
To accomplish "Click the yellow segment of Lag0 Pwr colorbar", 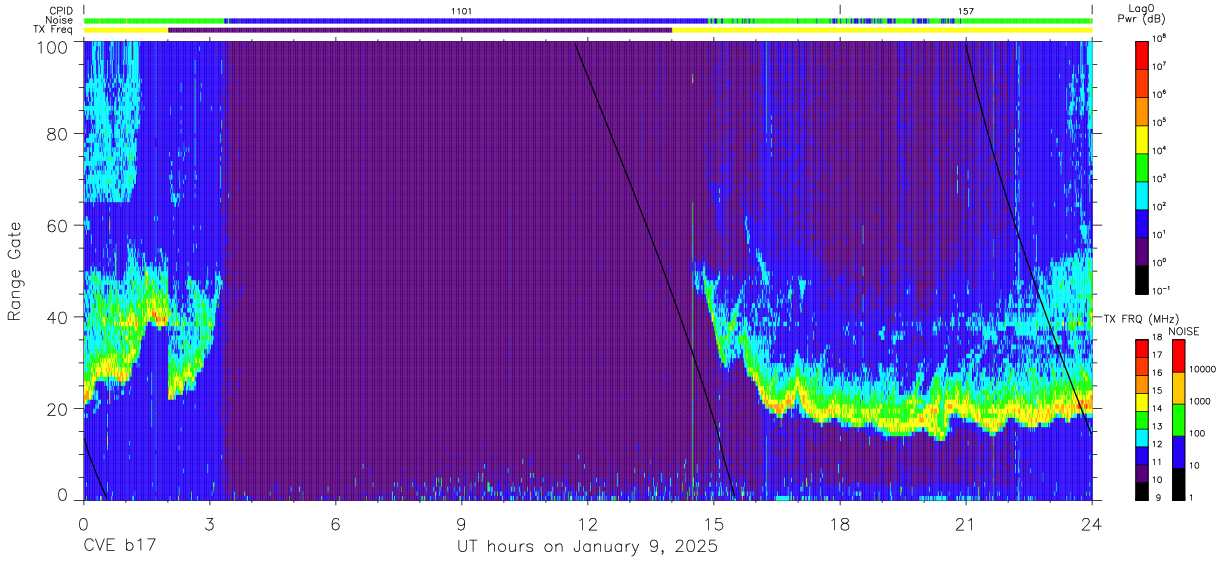I will (1142, 138).
